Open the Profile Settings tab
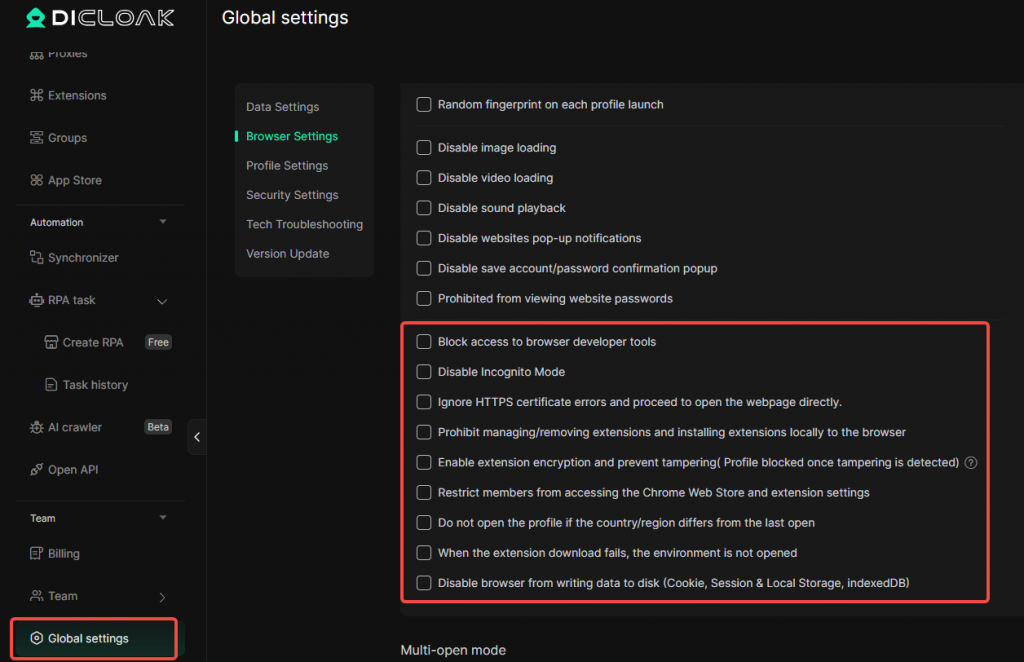This screenshot has width=1024, height=662. (x=287, y=166)
